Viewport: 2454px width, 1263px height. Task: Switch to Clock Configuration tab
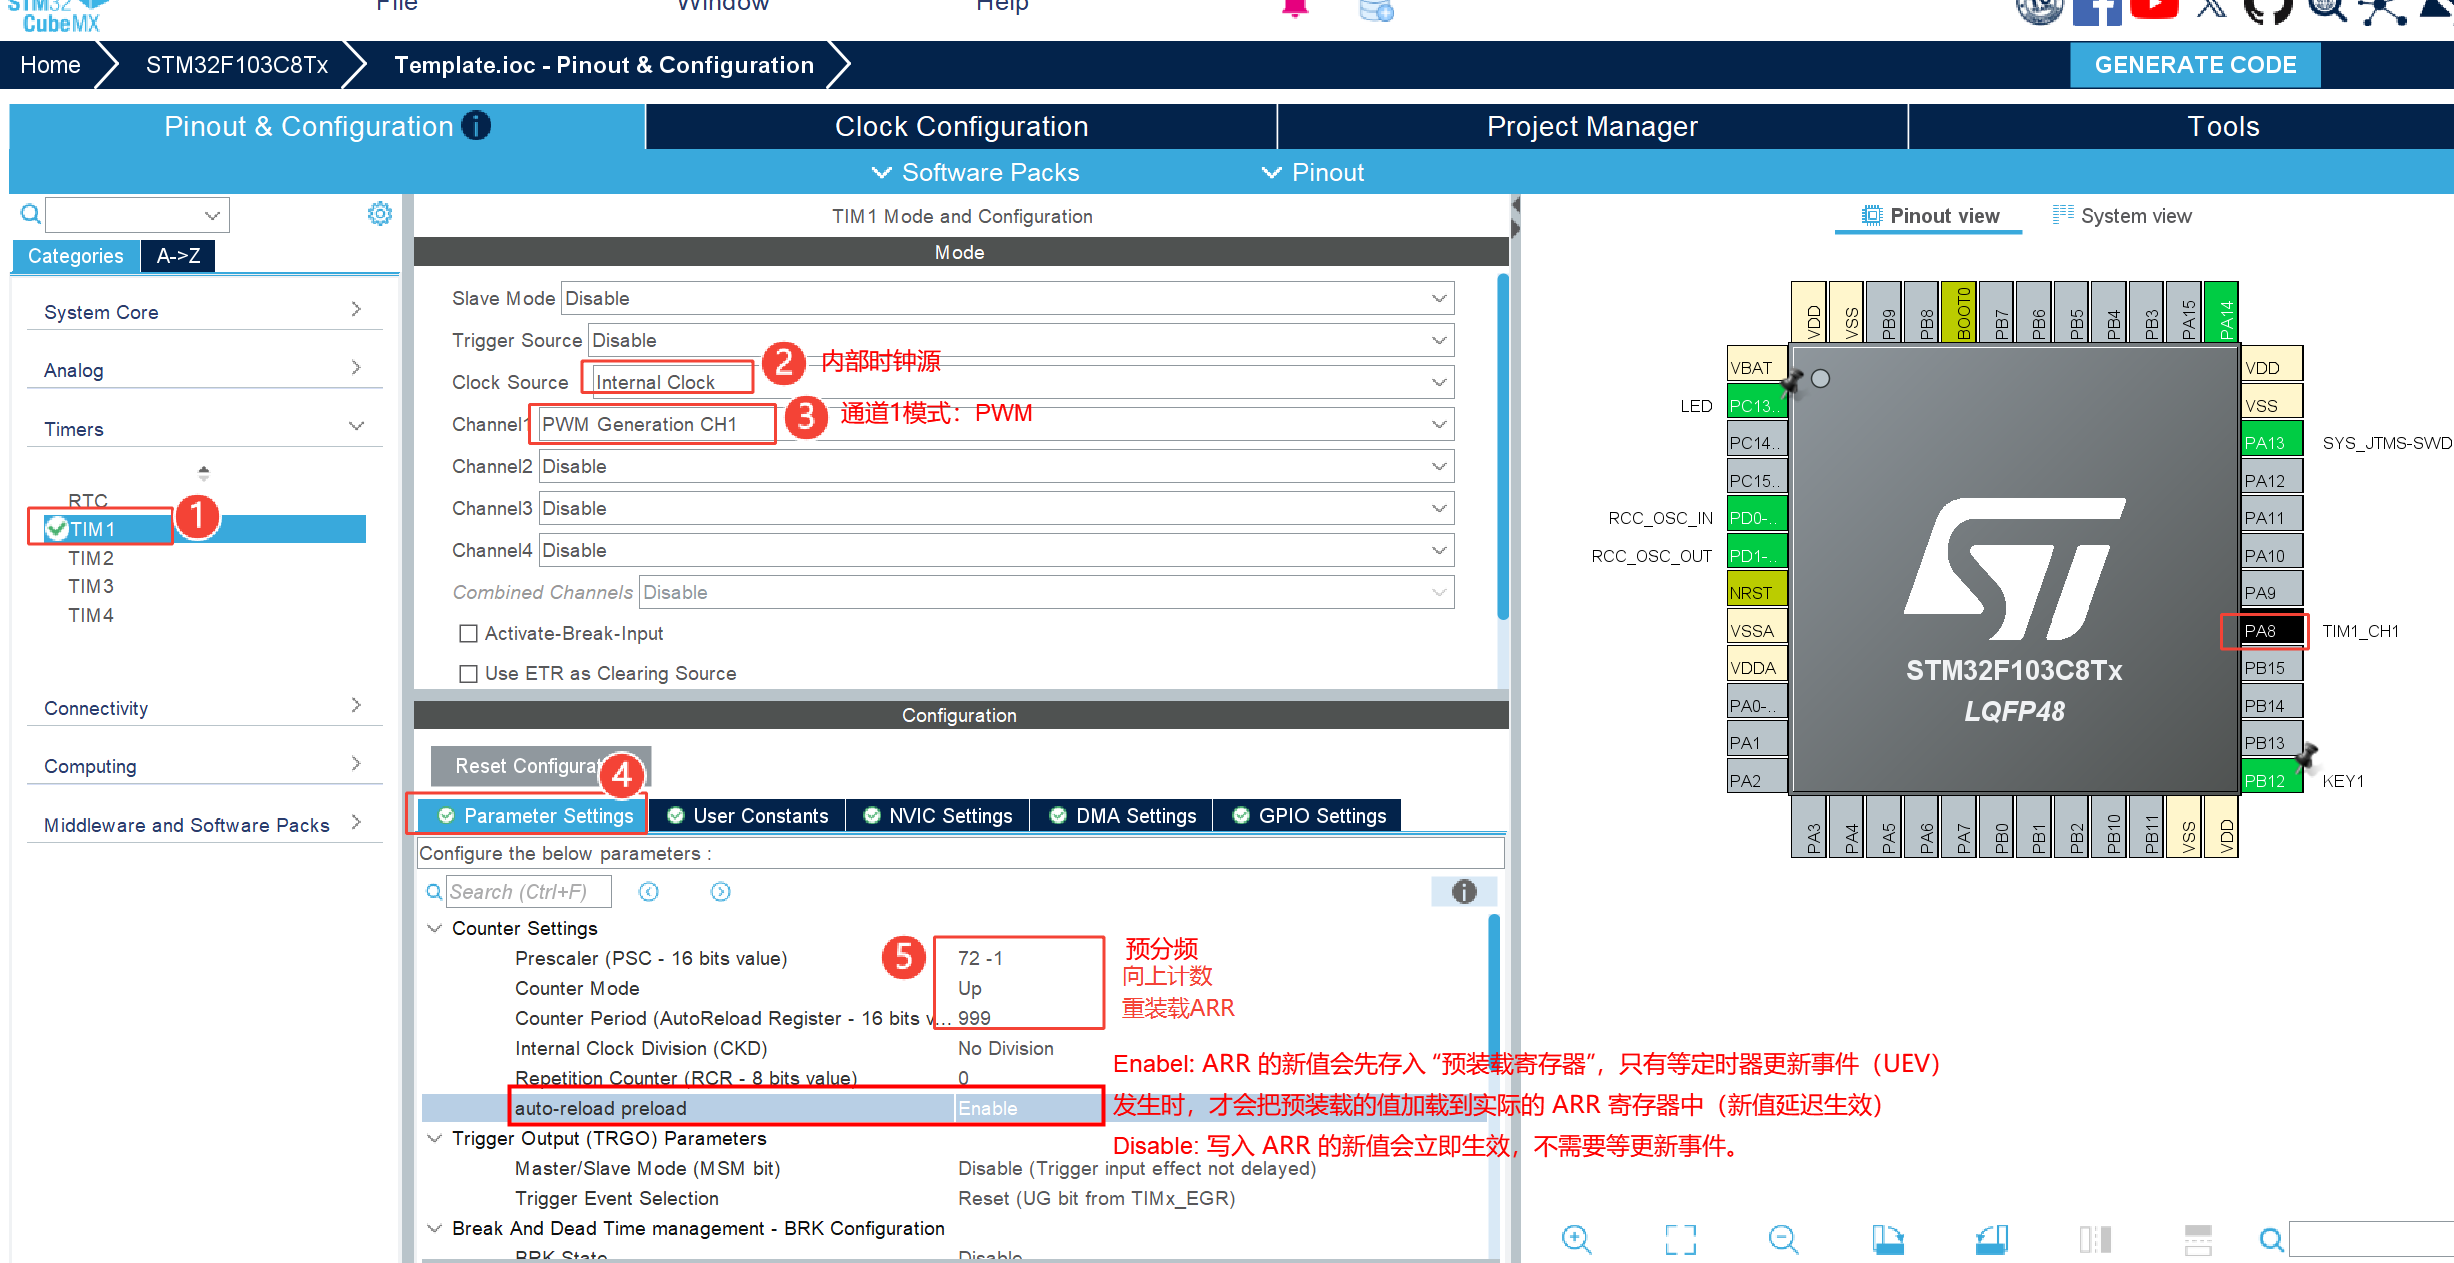pyautogui.click(x=961, y=126)
